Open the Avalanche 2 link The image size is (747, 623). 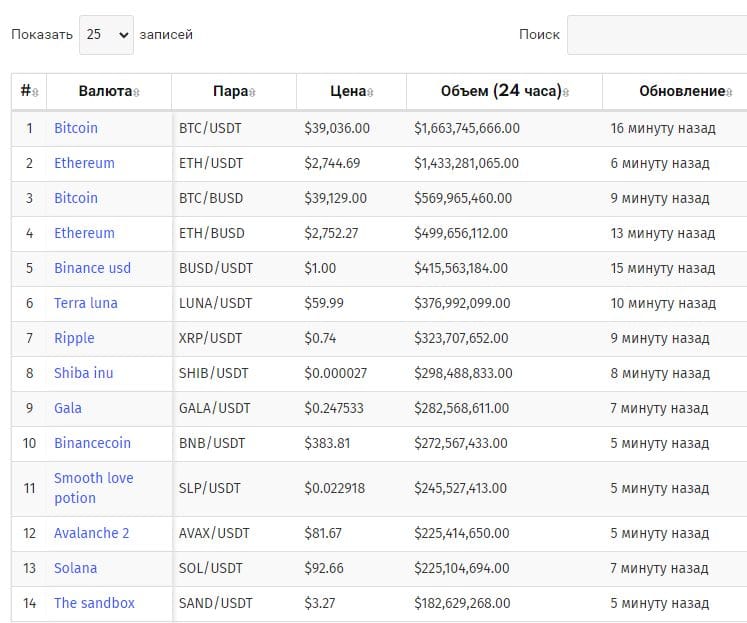coord(91,533)
